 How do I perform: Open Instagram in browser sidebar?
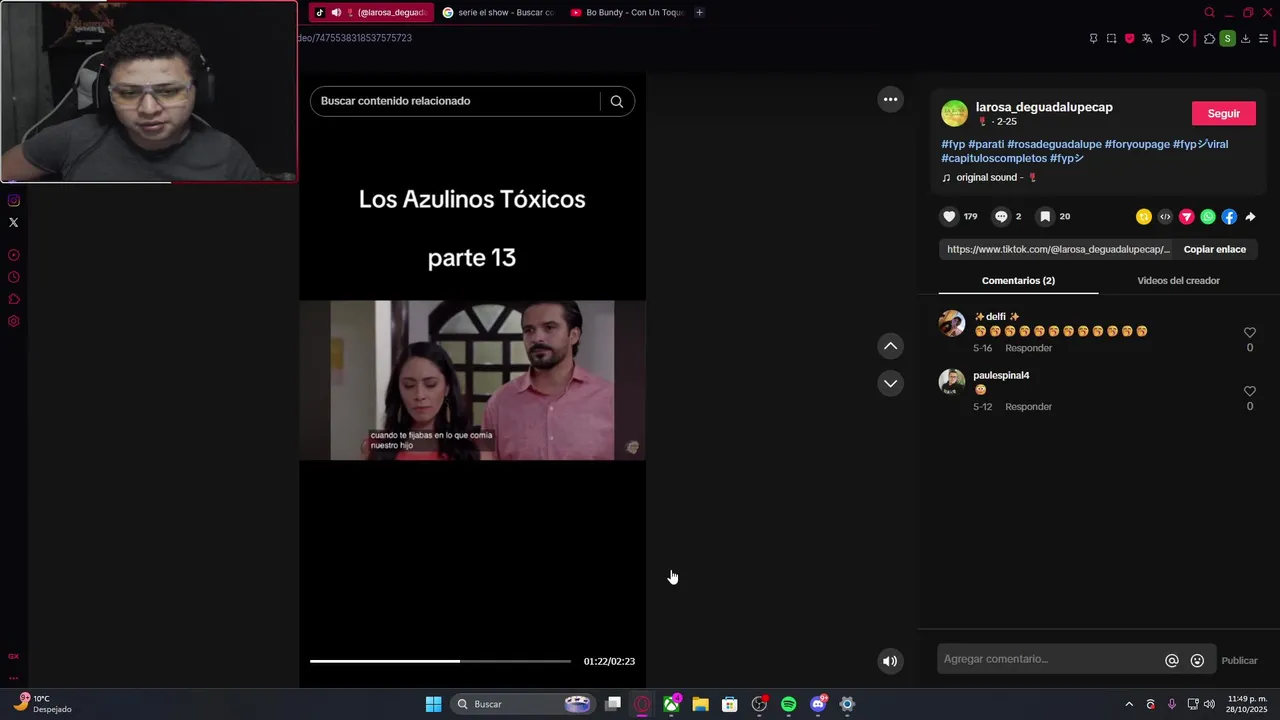13,200
